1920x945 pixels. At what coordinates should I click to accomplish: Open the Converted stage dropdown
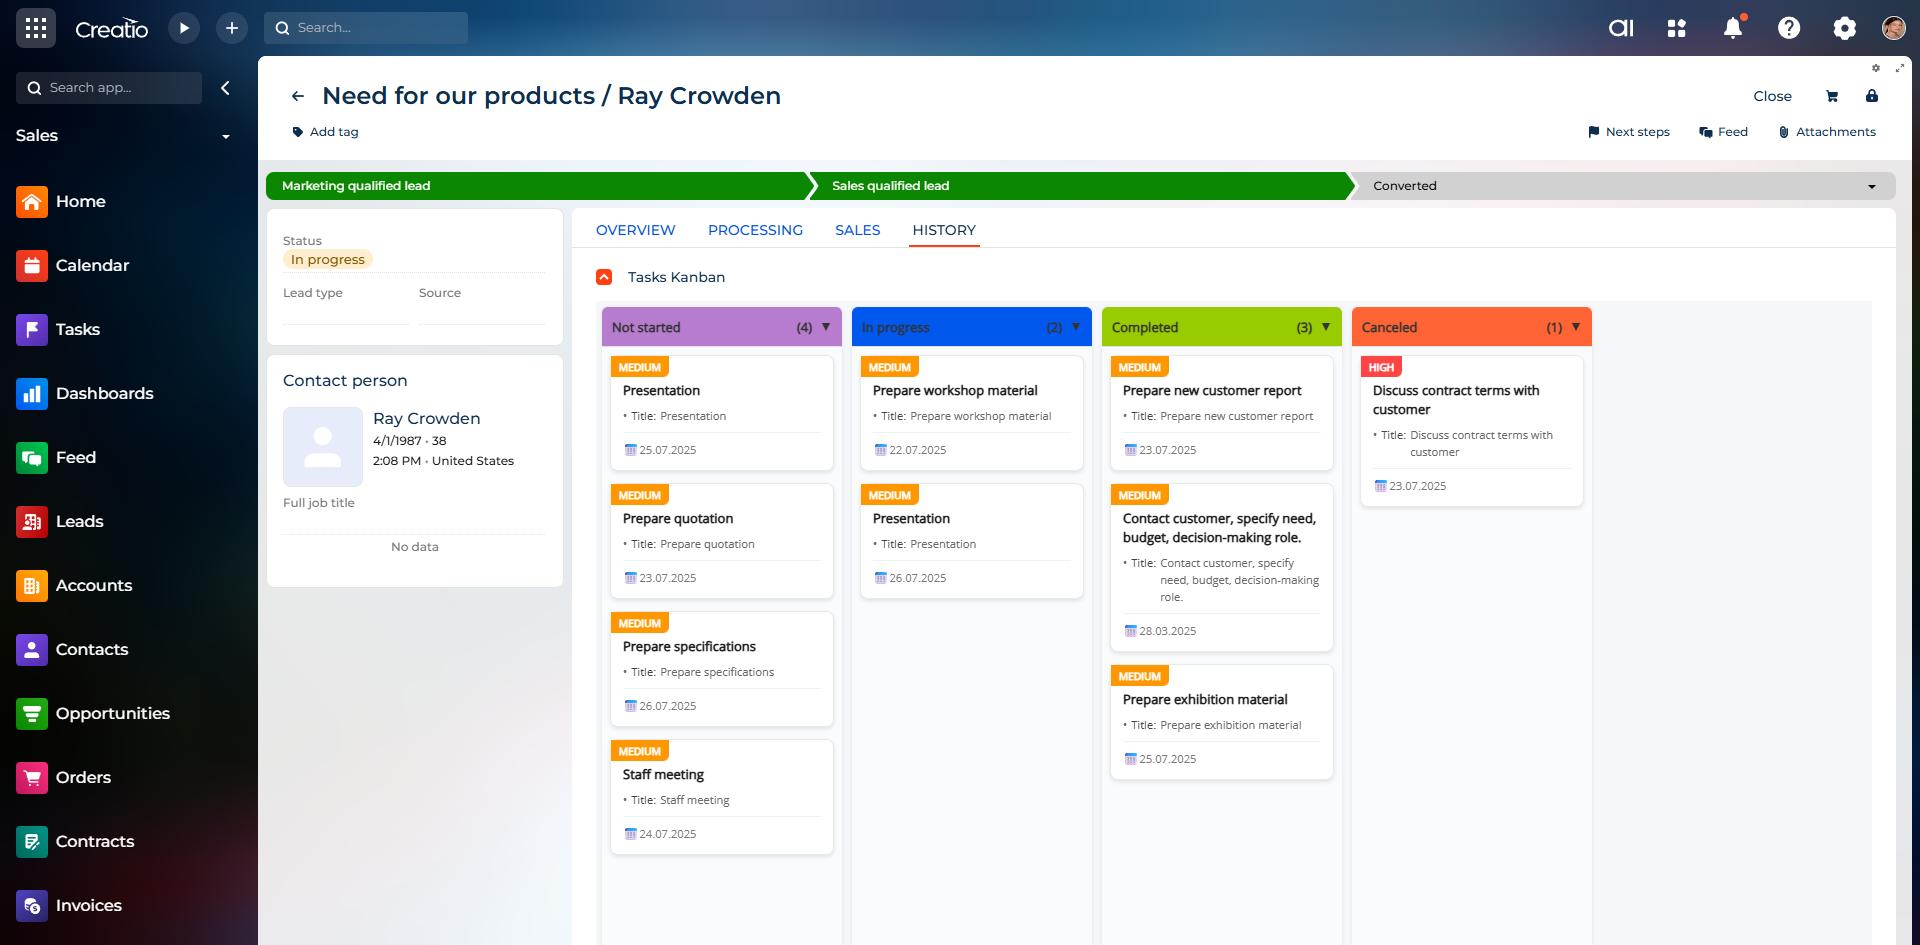(1872, 186)
